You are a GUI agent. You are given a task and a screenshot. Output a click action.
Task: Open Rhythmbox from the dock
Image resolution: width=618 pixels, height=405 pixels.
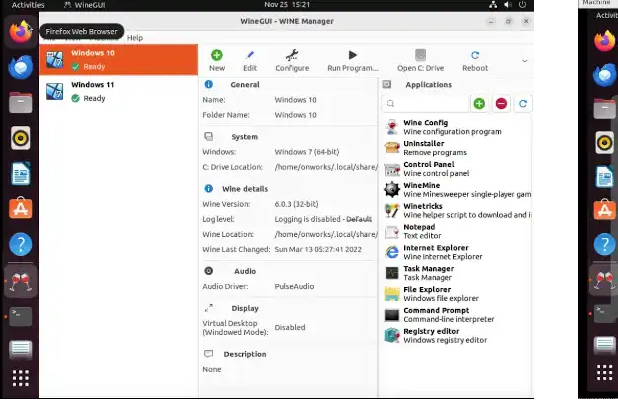20,138
